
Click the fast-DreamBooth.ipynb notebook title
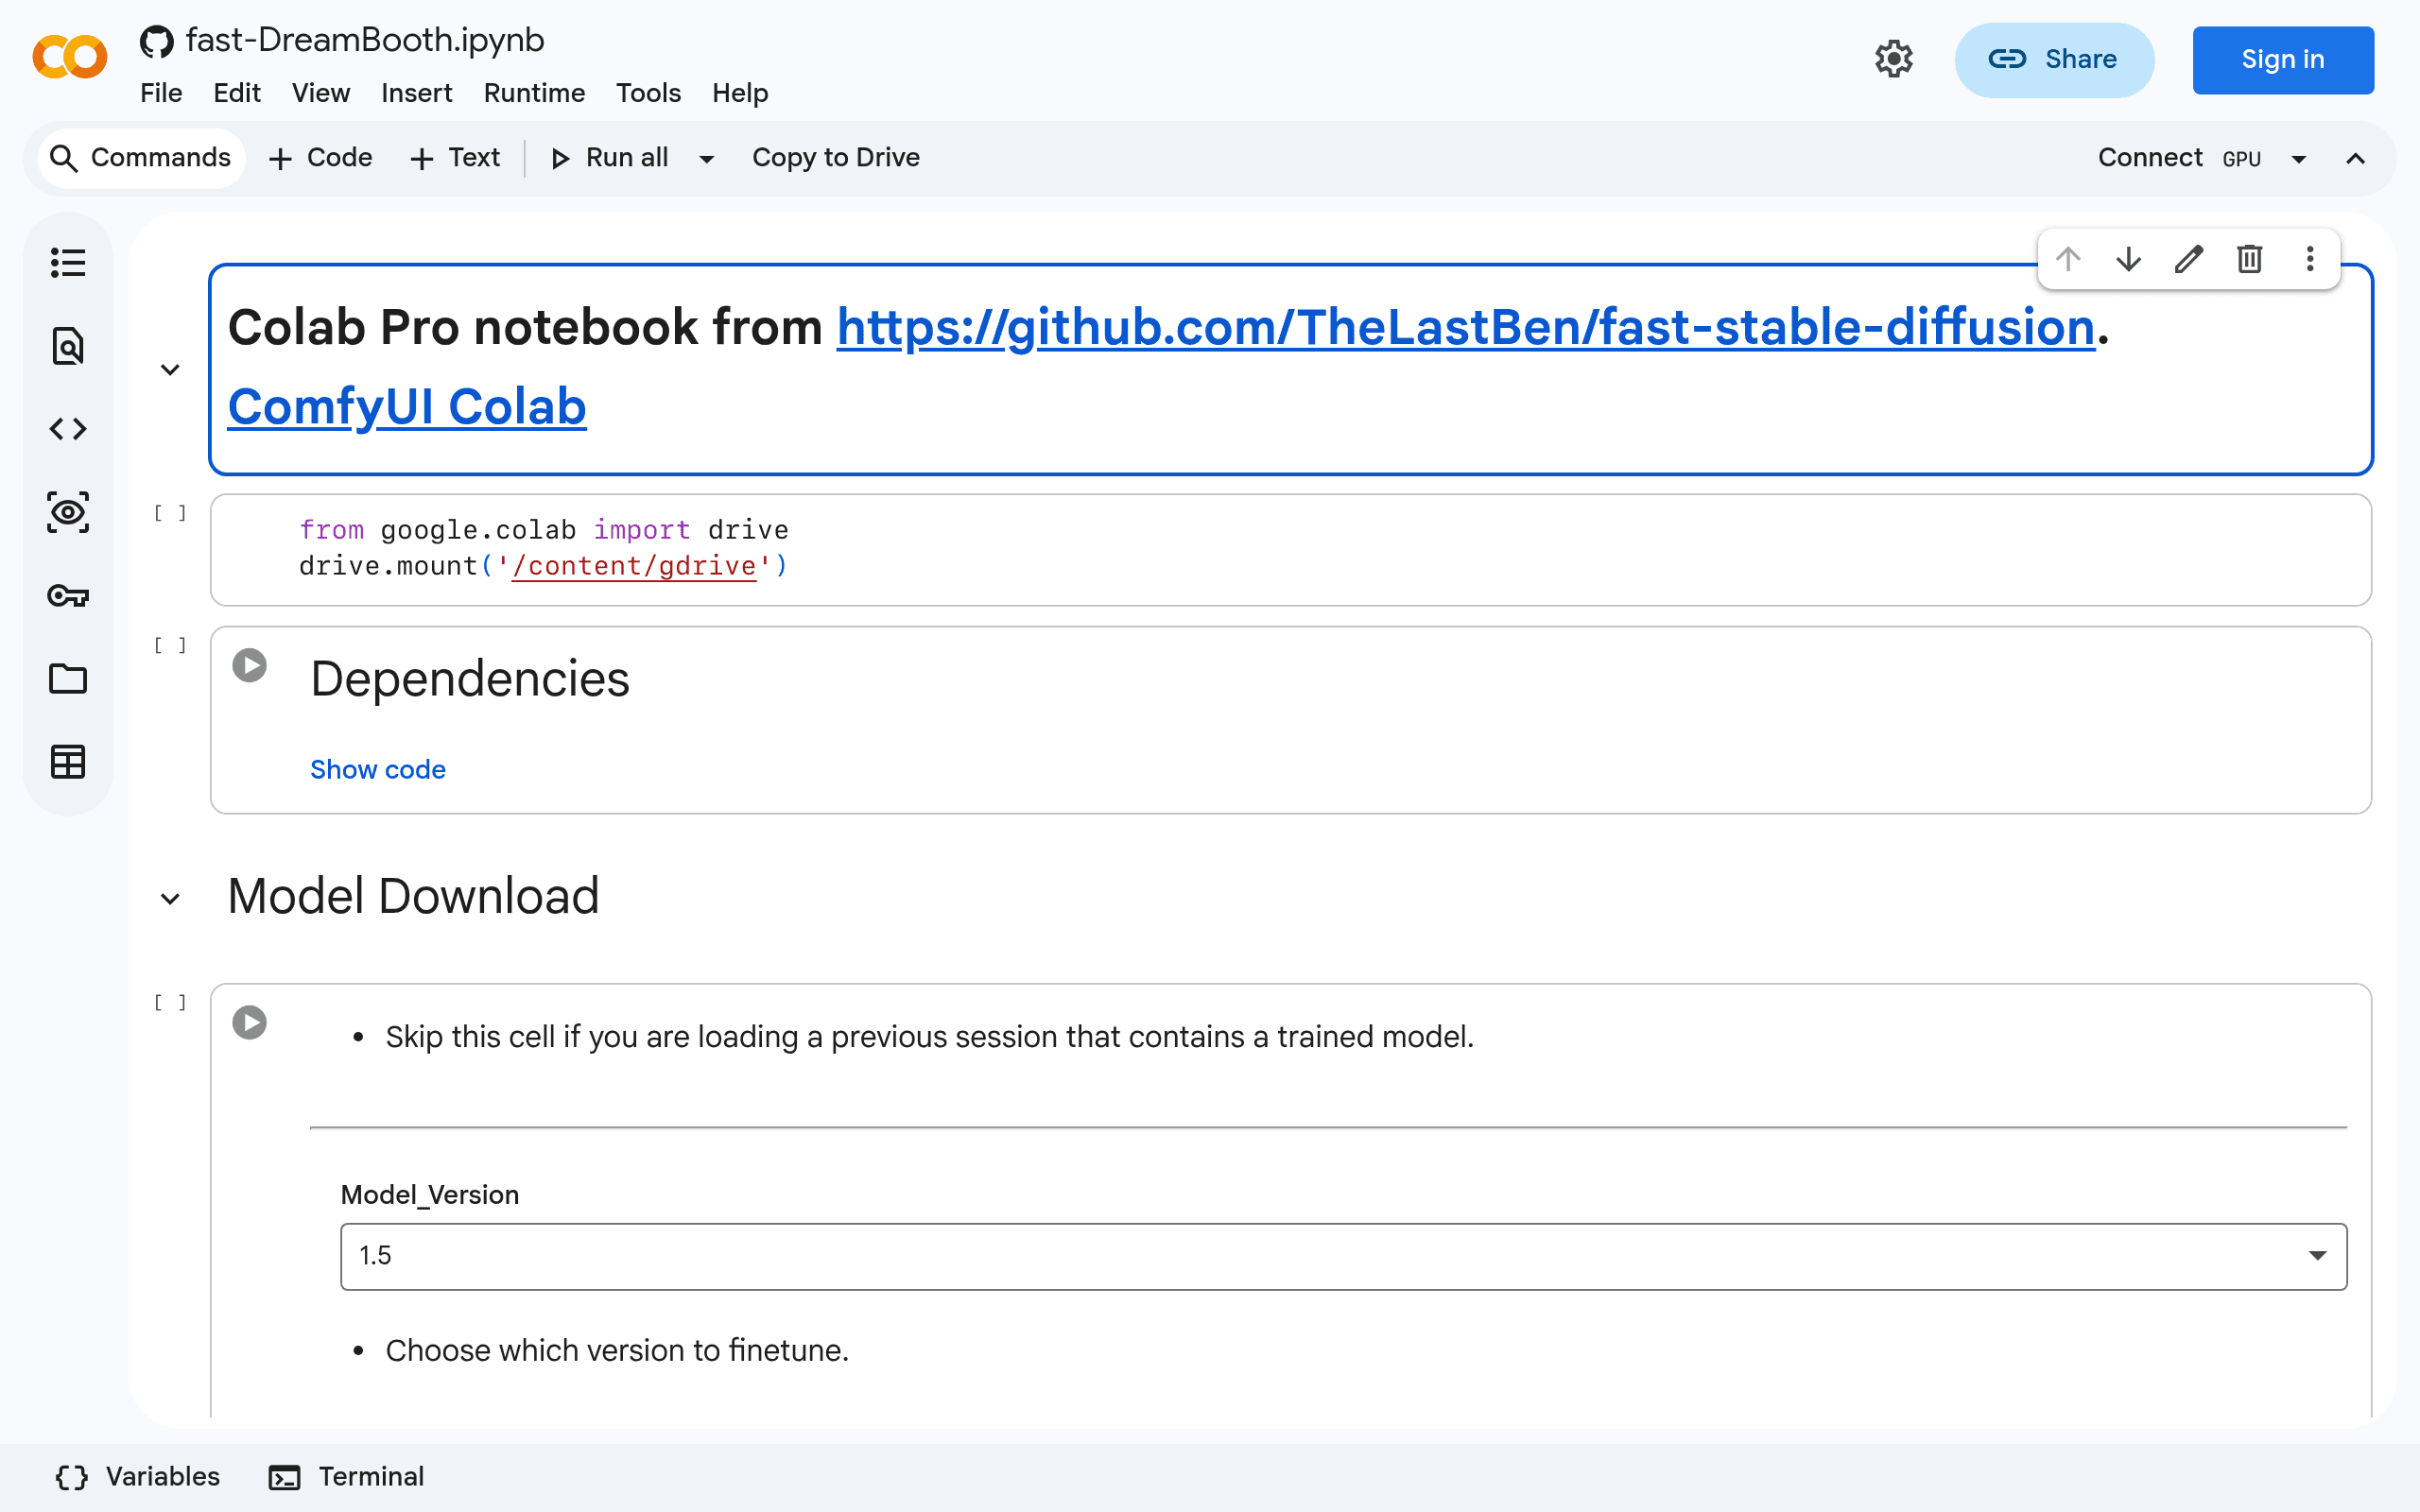(365, 40)
